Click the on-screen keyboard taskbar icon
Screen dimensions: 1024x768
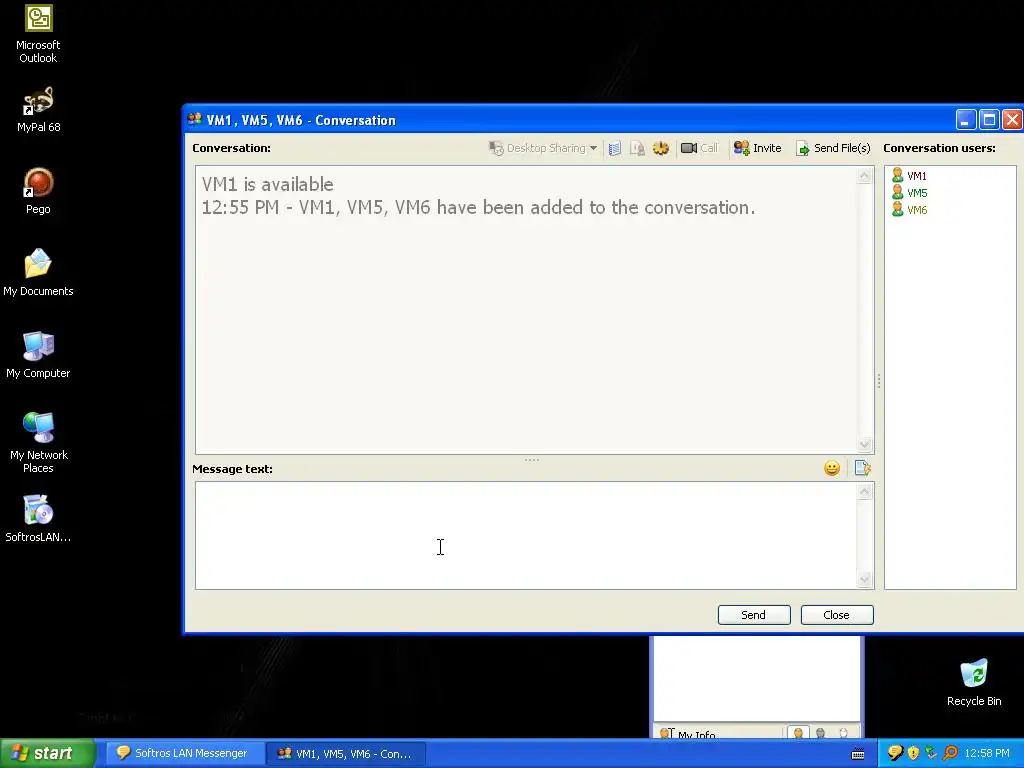coord(858,754)
